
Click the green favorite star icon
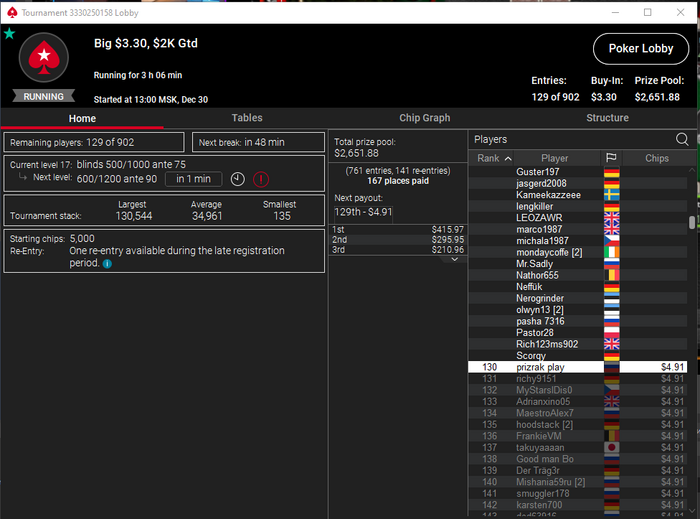[x=9, y=33]
